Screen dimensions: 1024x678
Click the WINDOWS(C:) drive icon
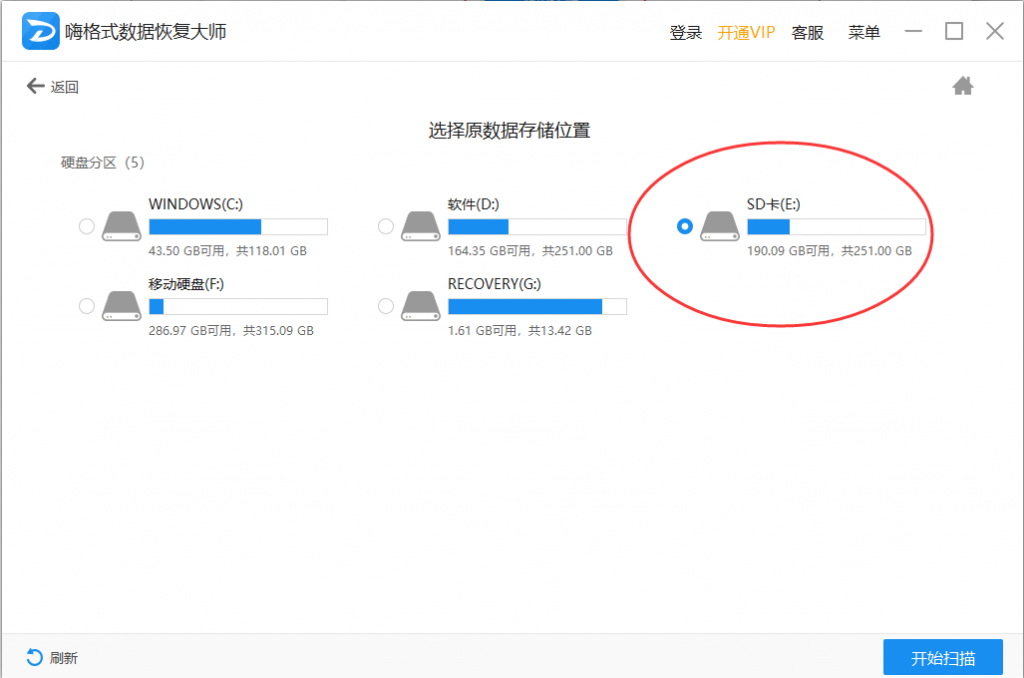pyautogui.click(x=121, y=227)
